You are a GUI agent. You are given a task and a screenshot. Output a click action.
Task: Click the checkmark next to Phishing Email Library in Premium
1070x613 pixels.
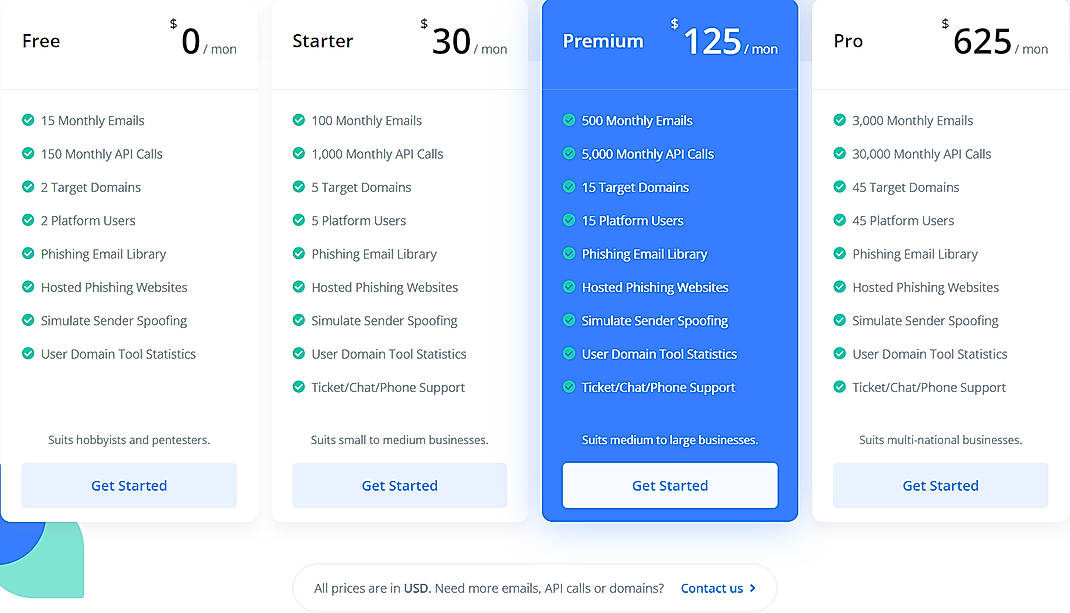[x=569, y=253]
